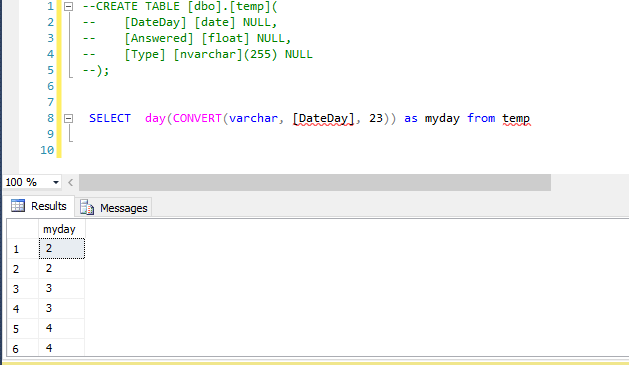Switch to the Results tab
The image size is (629, 365).
click(x=39, y=206)
